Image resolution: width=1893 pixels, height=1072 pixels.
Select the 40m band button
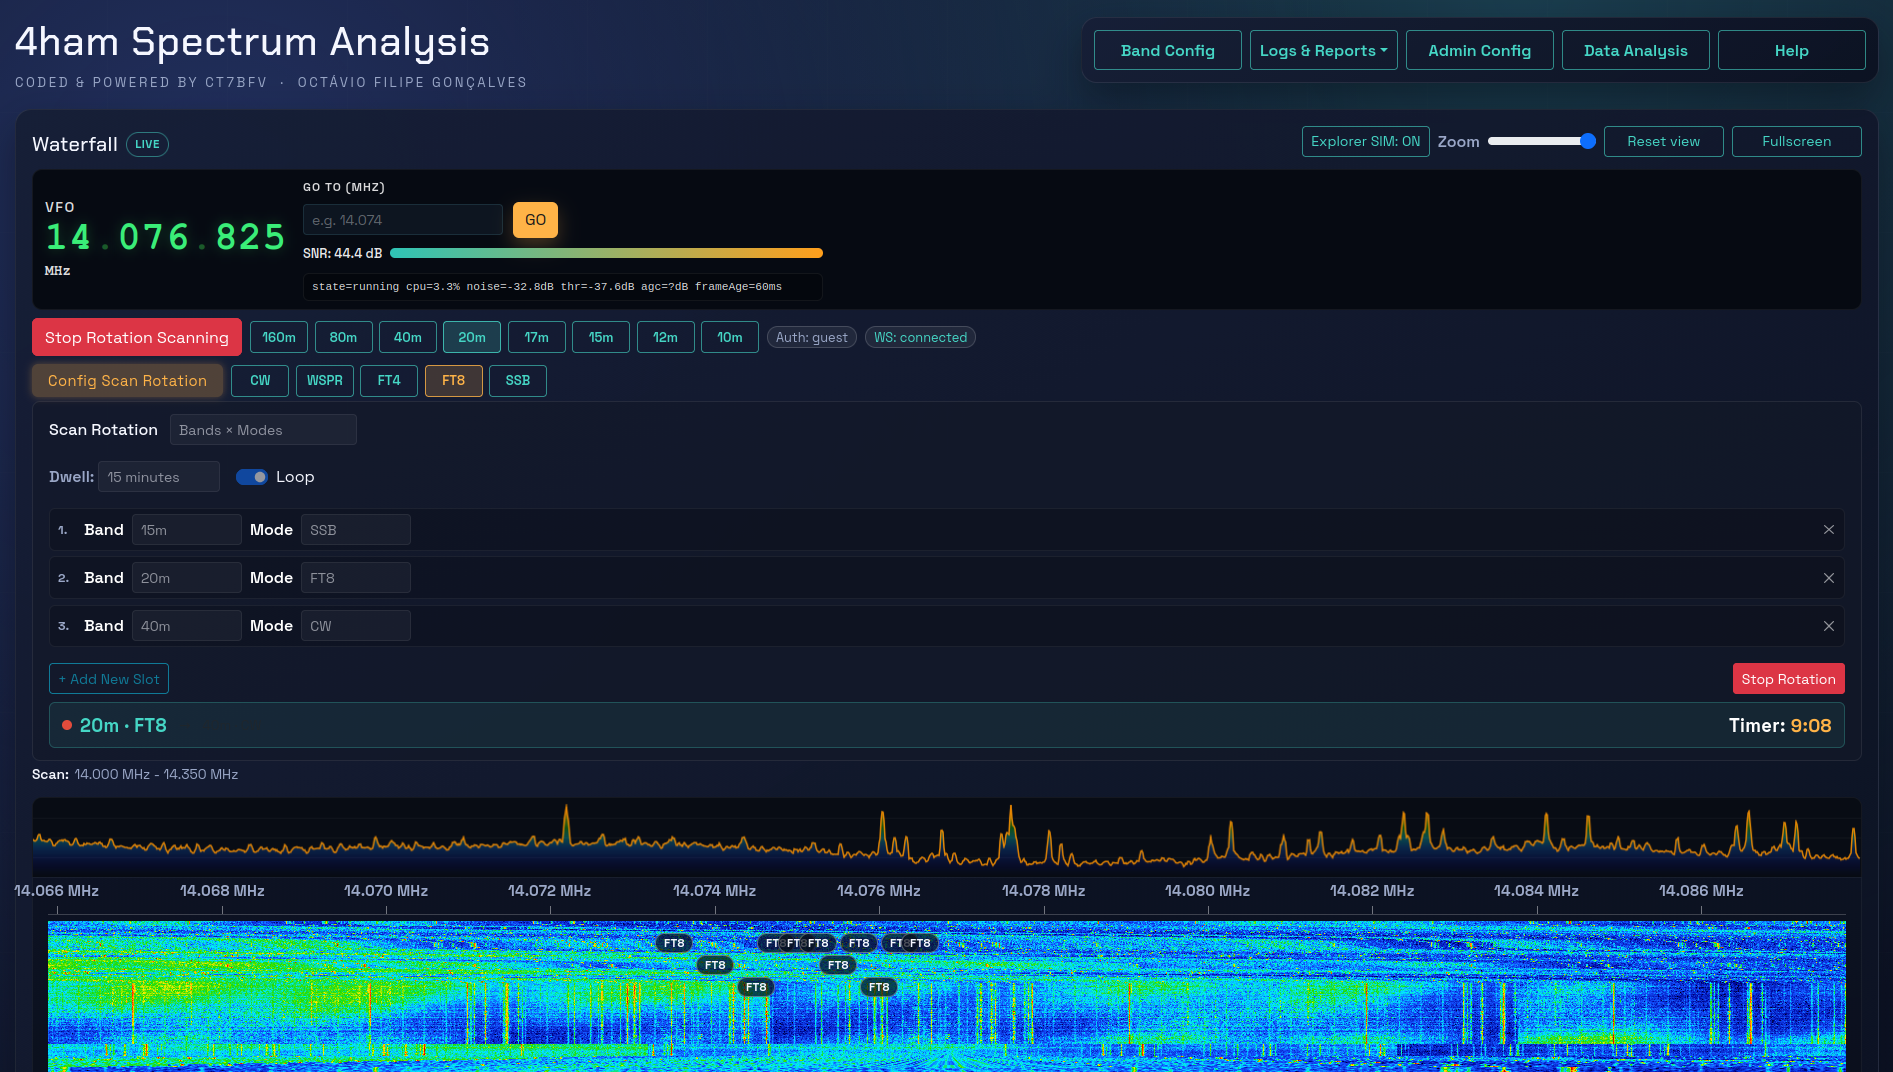click(x=408, y=337)
